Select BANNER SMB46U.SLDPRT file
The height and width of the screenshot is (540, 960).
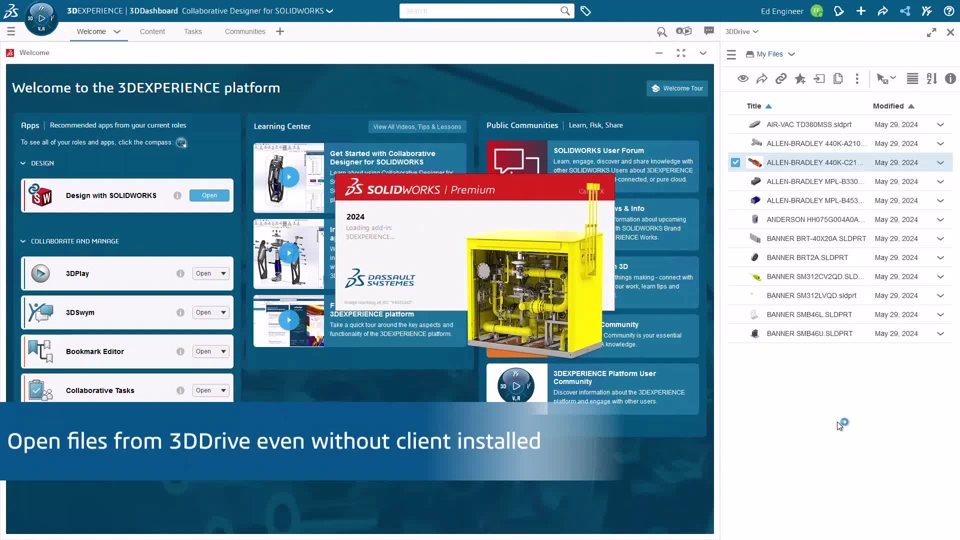tap(839, 333)
